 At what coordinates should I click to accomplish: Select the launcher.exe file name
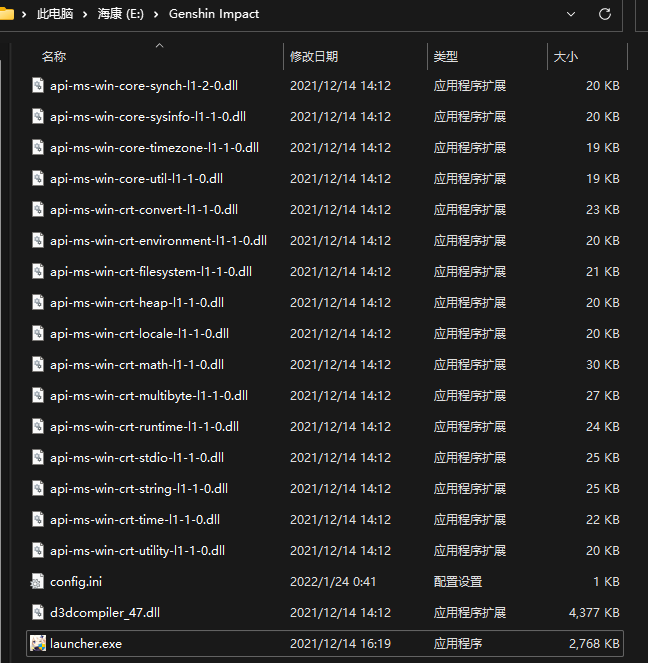point(86,644)
